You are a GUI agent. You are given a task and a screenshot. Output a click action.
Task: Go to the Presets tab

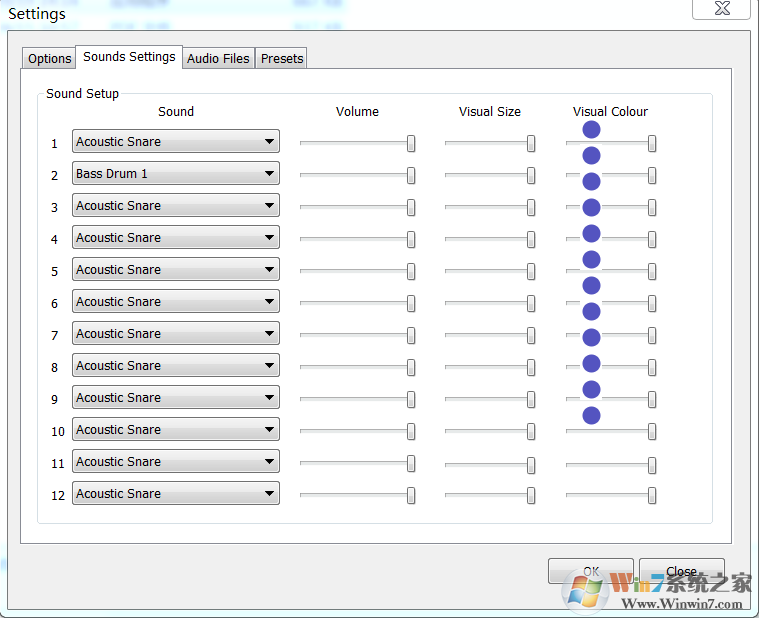282,59
